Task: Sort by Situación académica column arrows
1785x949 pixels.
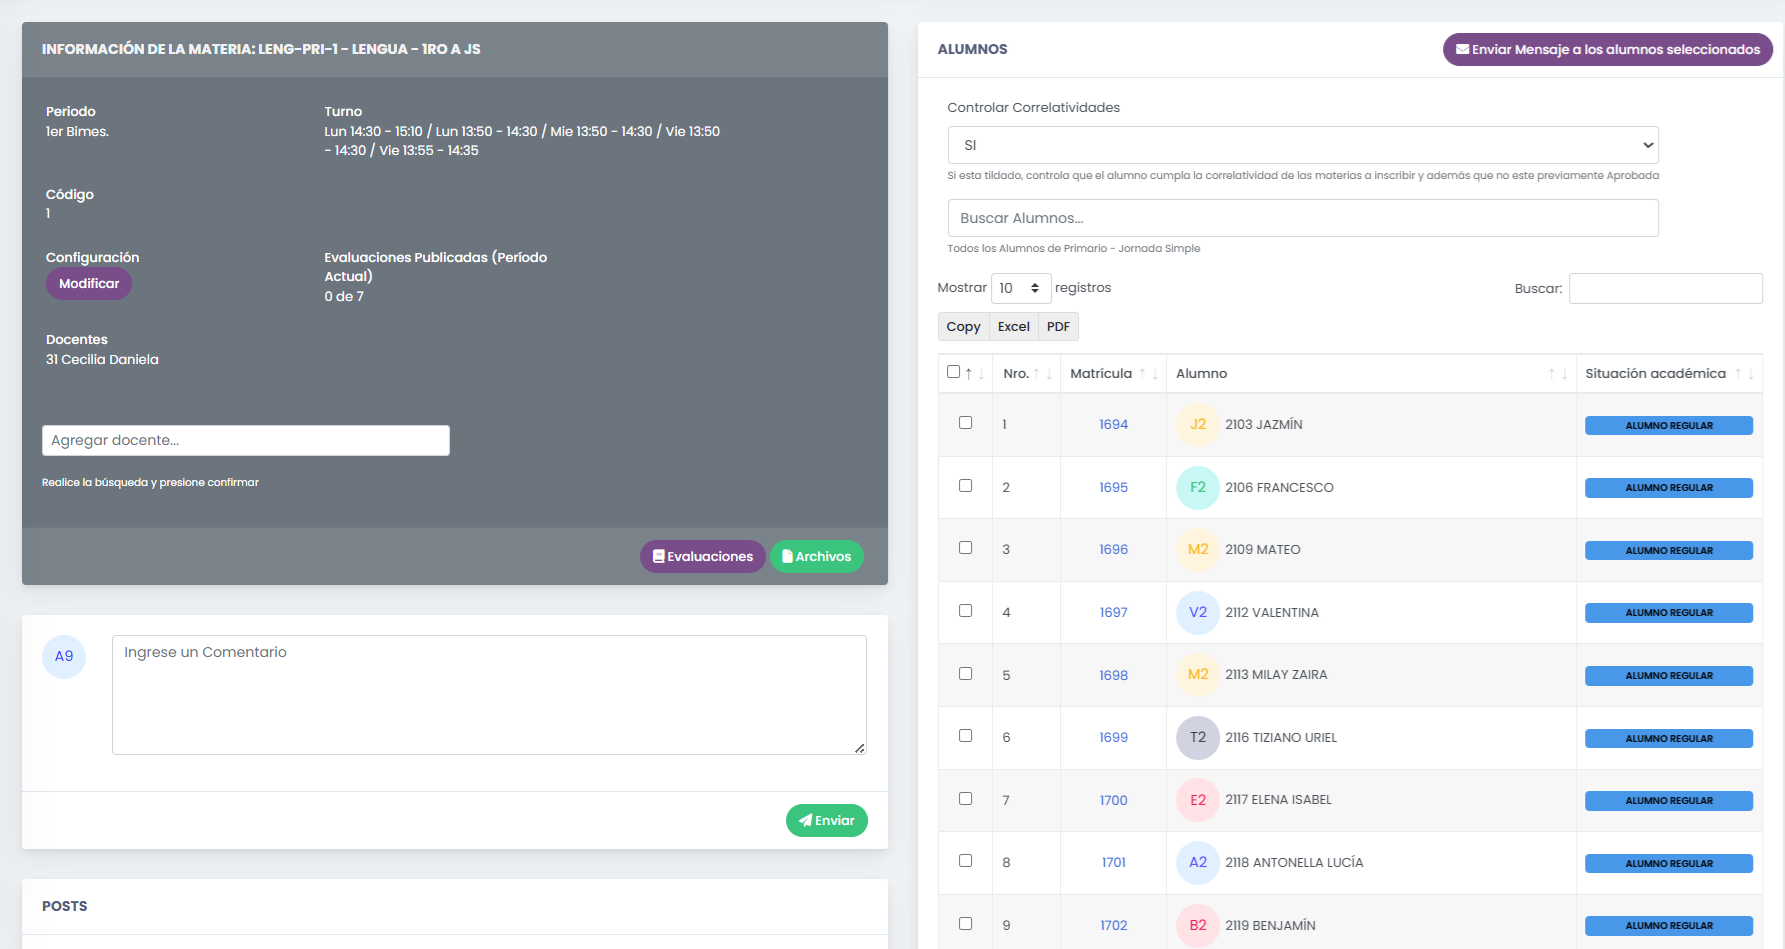Action: tap(1745, 374)
